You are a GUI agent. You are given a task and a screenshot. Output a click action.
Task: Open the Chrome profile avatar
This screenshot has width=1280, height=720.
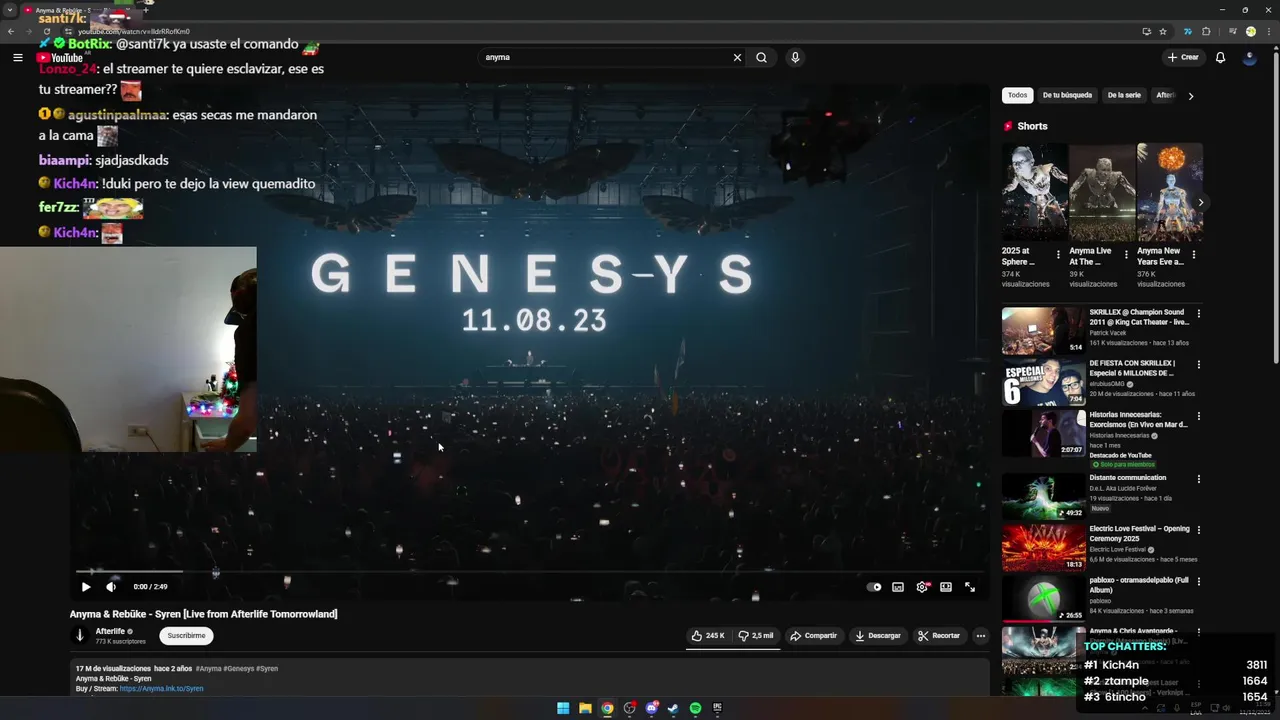click(x=1250, y=31)
